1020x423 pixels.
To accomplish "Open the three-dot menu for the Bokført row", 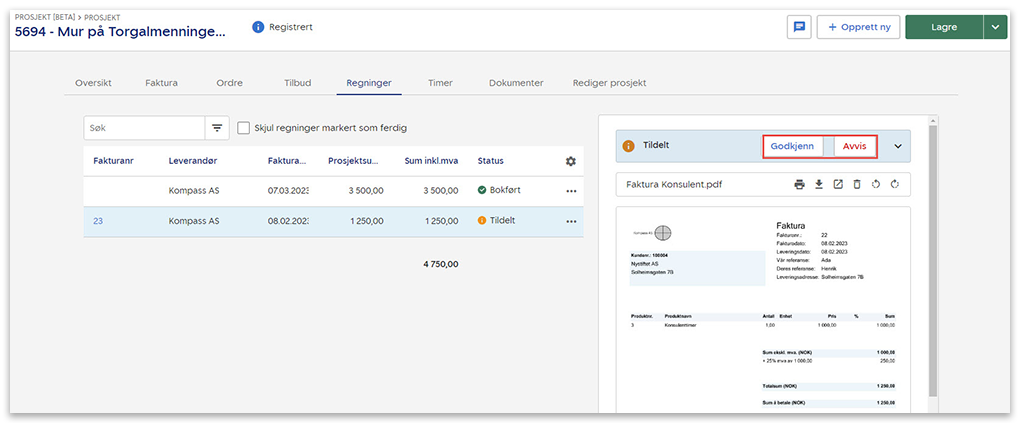I will point(571,190).
